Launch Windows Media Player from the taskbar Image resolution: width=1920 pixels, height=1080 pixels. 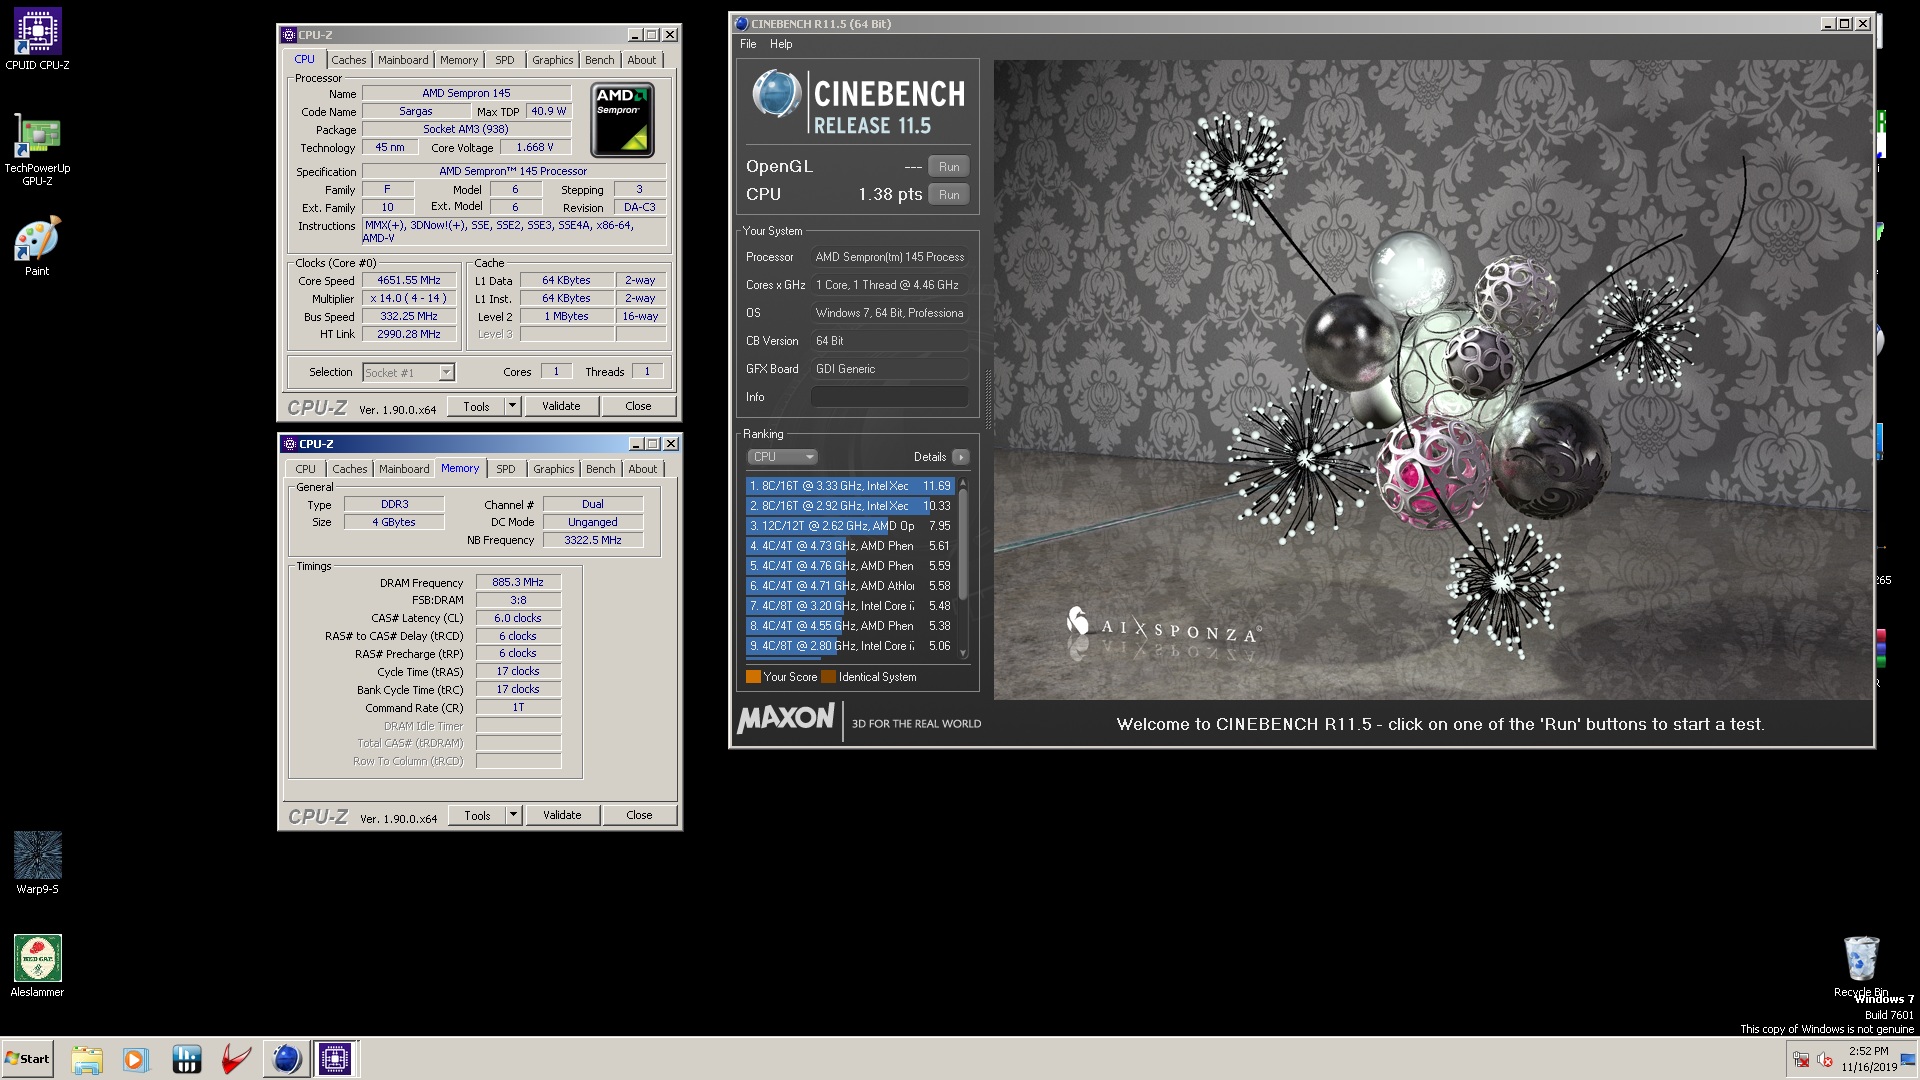135,1059
